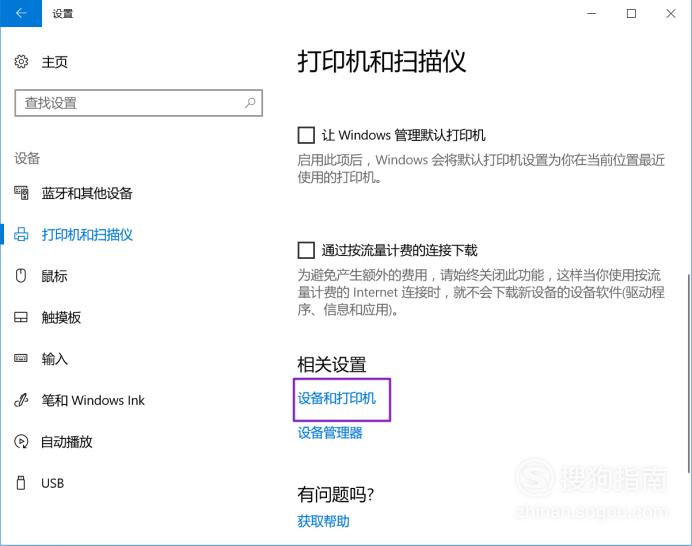Minimize the Settings window
Screen dimensions: 692x546
(x=591, y=13)
